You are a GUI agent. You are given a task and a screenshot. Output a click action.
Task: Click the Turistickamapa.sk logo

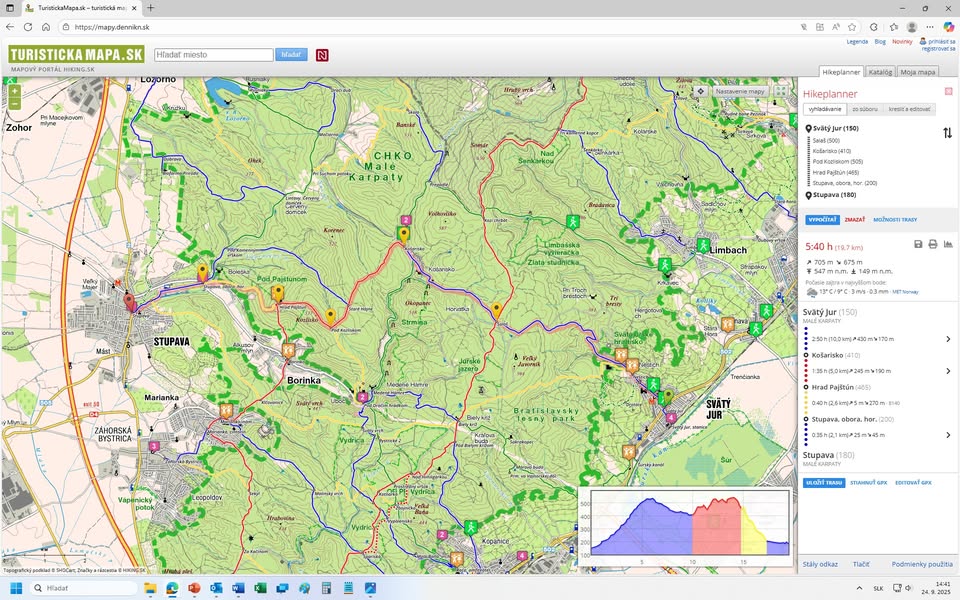77,54
